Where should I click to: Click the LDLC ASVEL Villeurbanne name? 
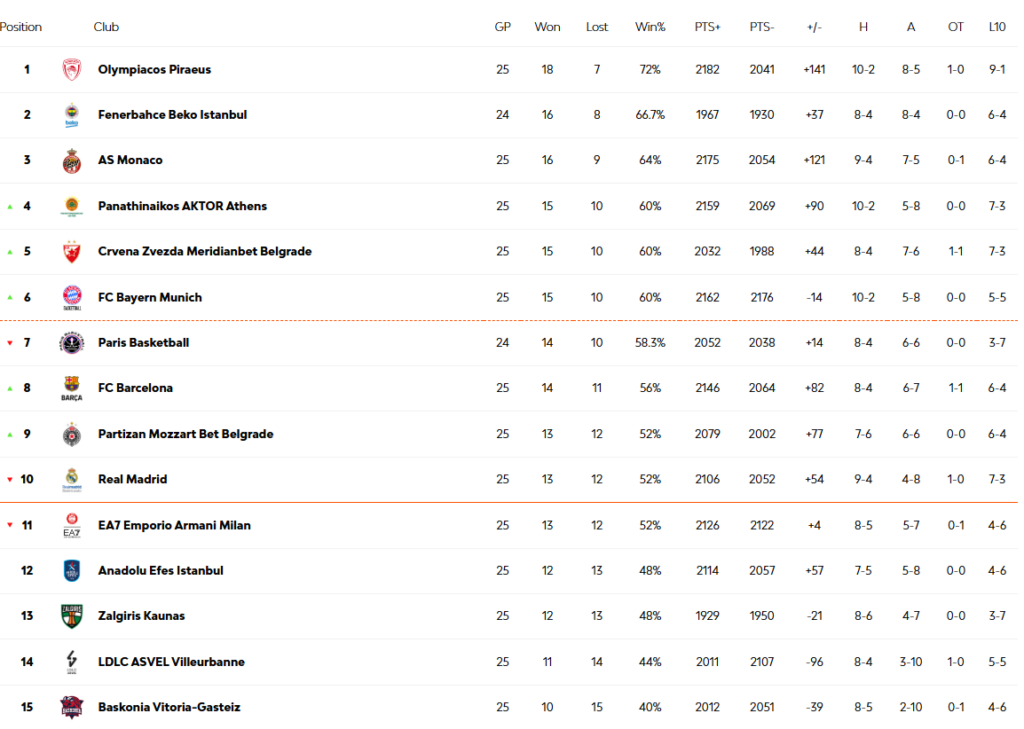click(x=171, y=662)
